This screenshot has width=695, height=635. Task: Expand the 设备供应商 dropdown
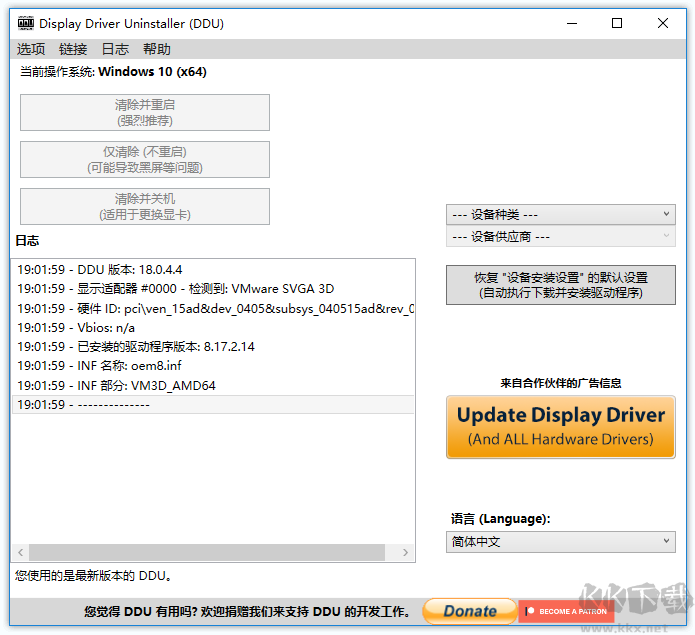pos(561,236)
